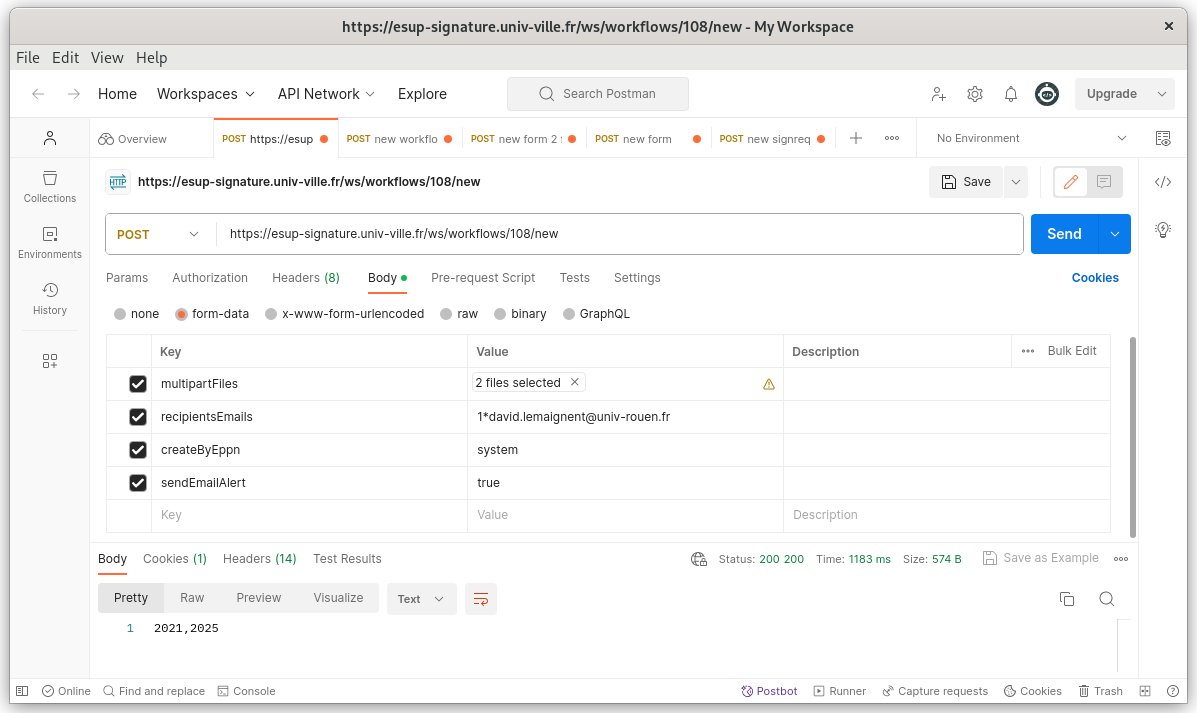Open the Pre-request Script tab
This screenshot has width=1197, height=713.
coord(483,278)
